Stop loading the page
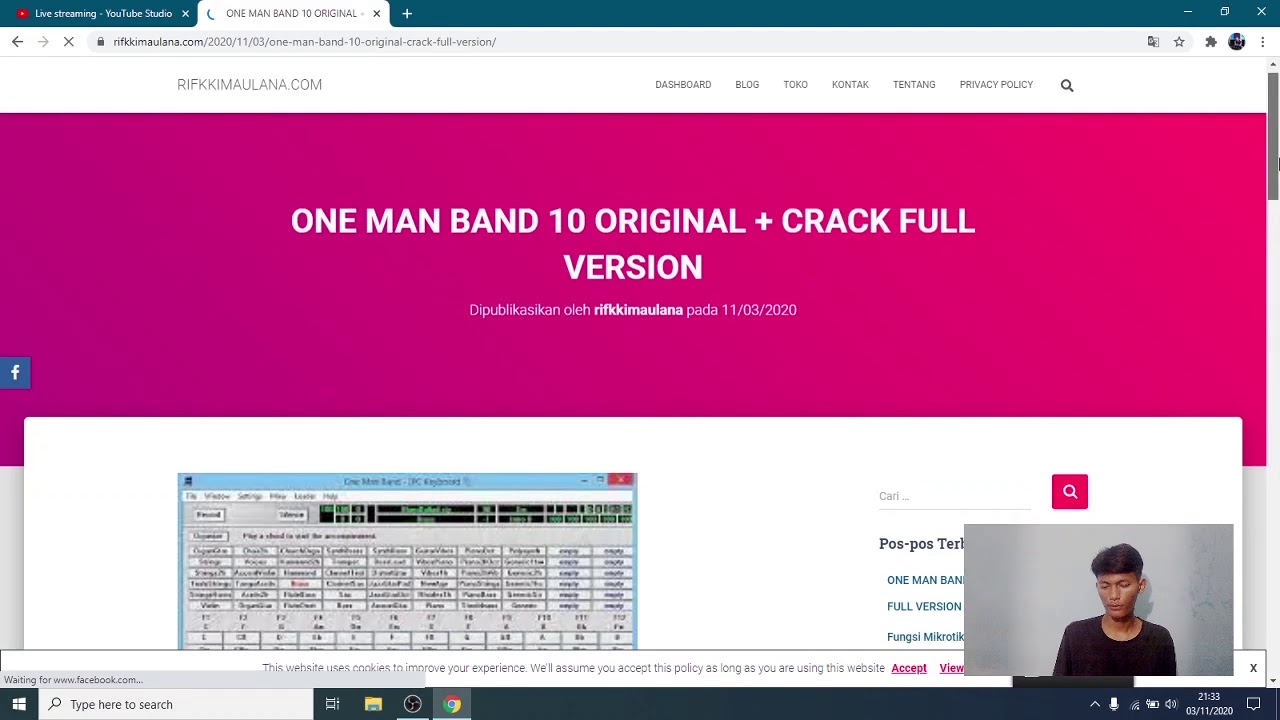 (x=69, y=42)
